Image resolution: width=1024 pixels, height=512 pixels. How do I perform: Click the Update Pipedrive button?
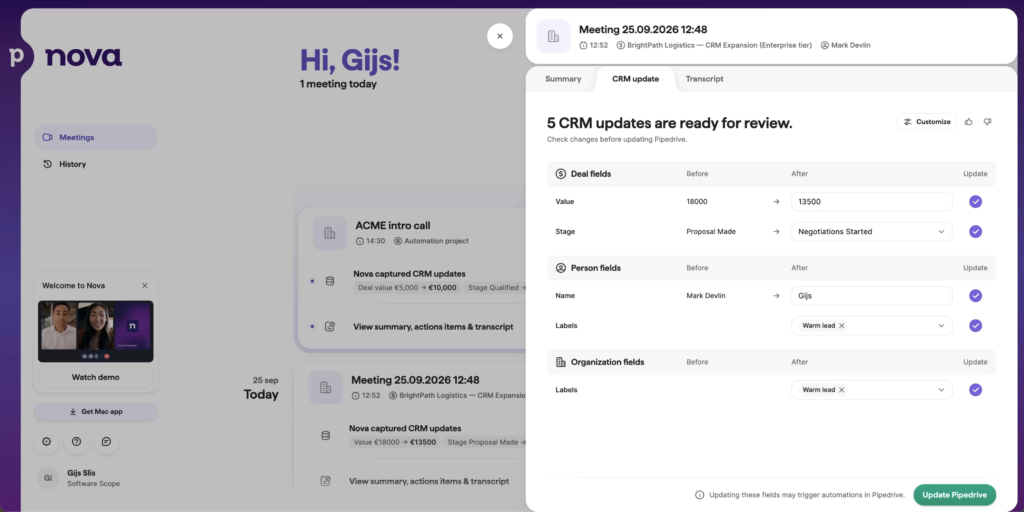pyautogui.click(x=954, y=495)
